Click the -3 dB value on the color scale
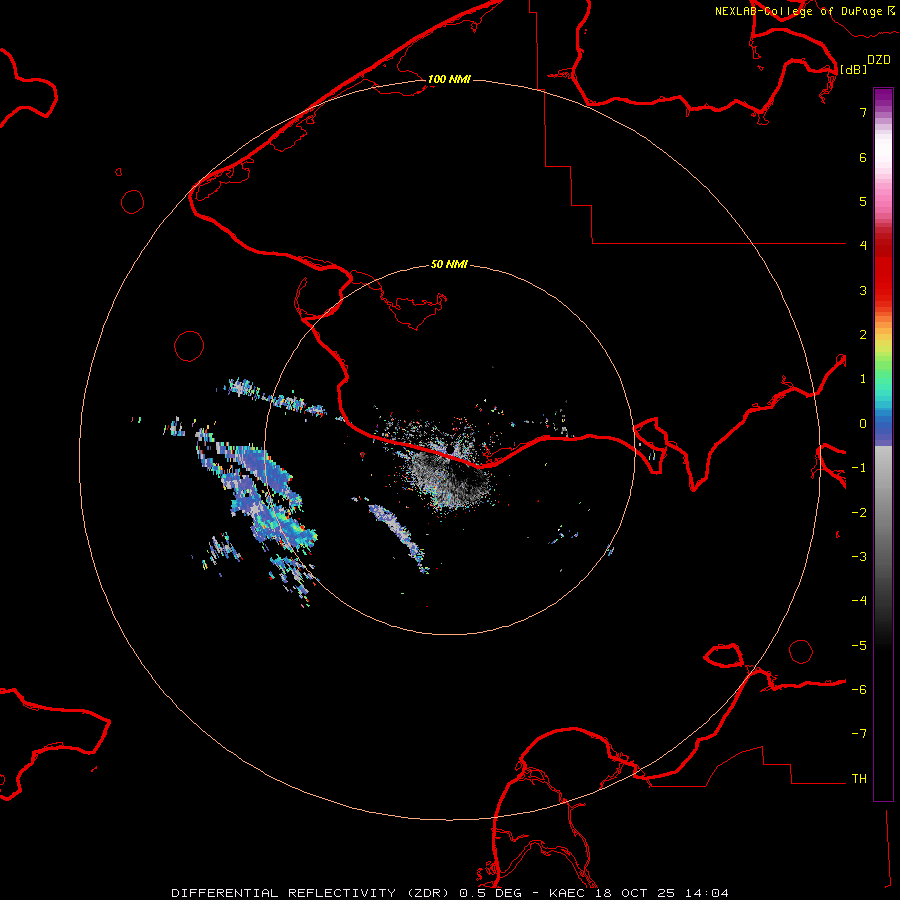 tap(859, 557)
